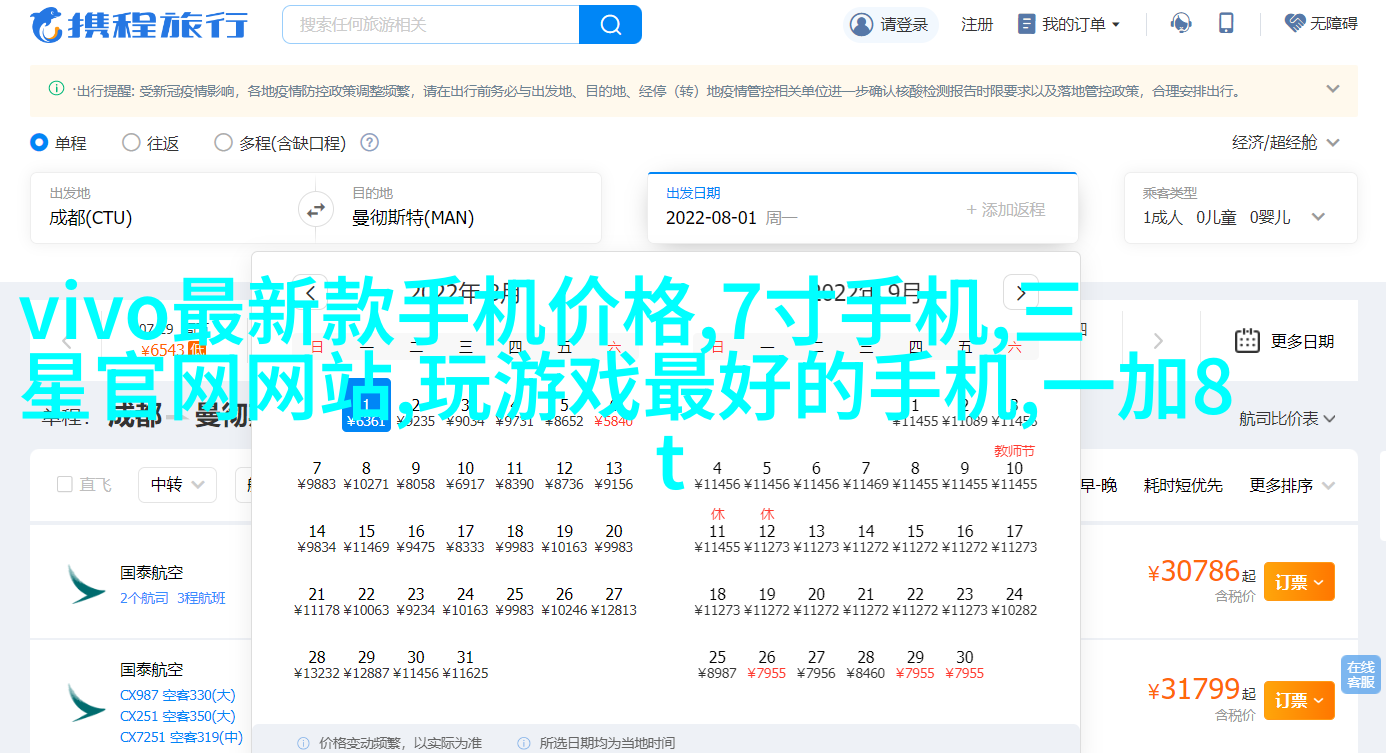Click the Ctrip logo in the header
1386x753 pixels.
click(139, 24)
